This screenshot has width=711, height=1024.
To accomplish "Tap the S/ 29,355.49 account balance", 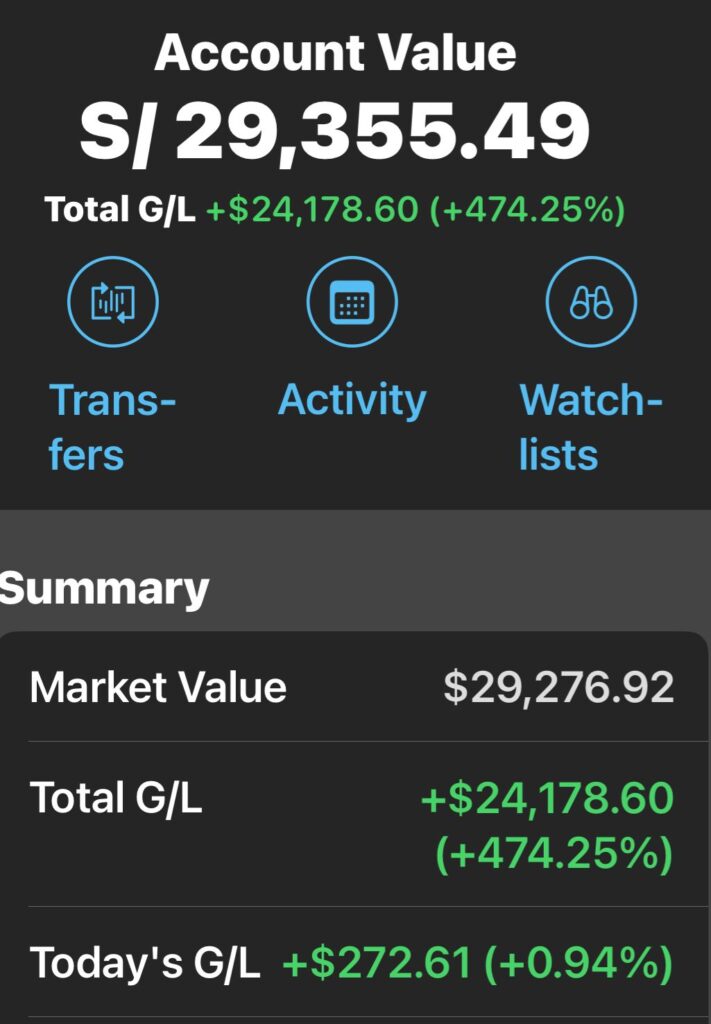I will (x=335, y=133).
